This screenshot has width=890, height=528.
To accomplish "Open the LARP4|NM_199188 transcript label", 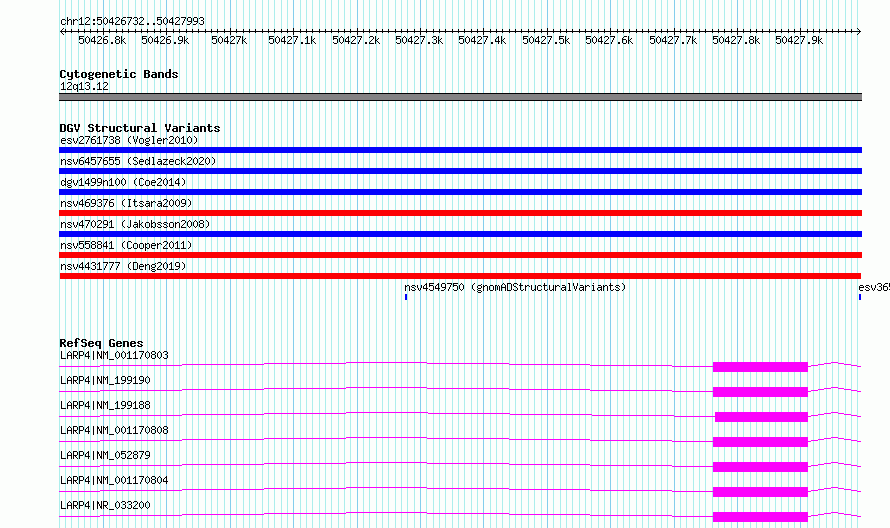I will [x=105, y=405].
